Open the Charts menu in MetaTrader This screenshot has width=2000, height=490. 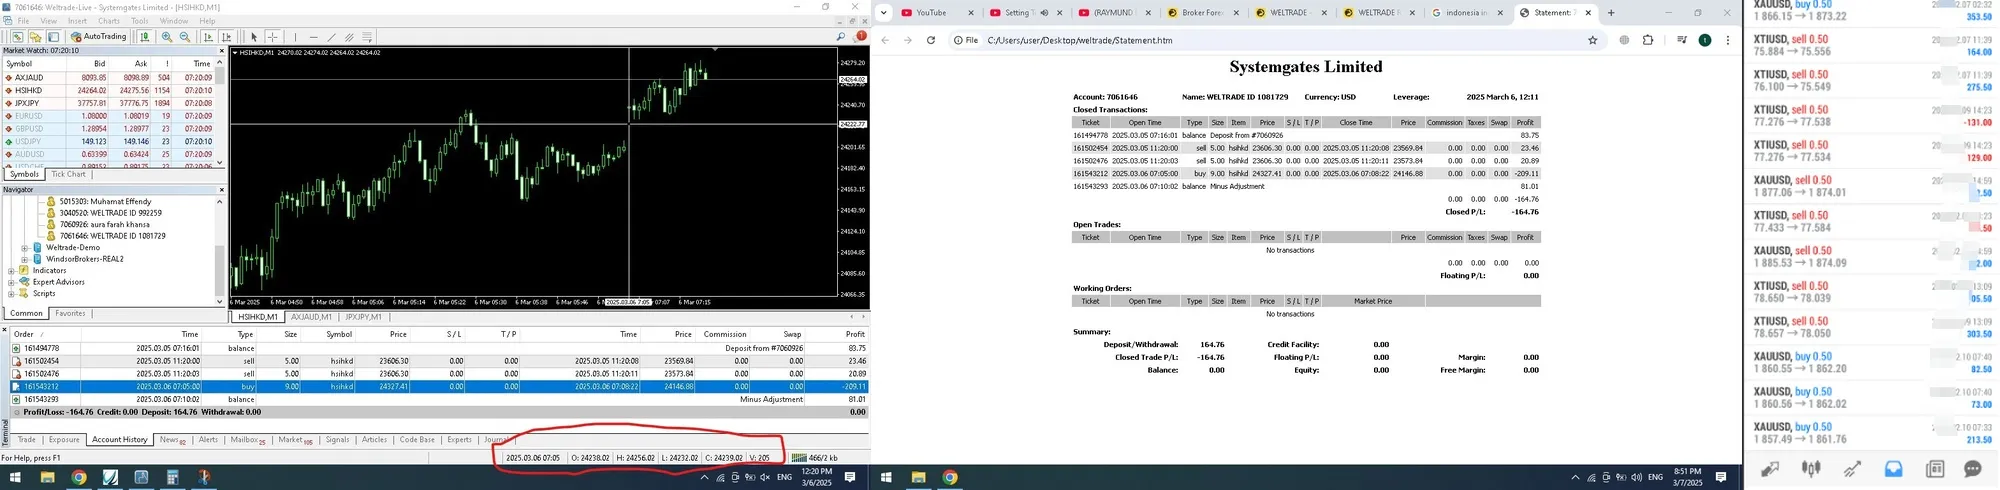pos(109,21)
